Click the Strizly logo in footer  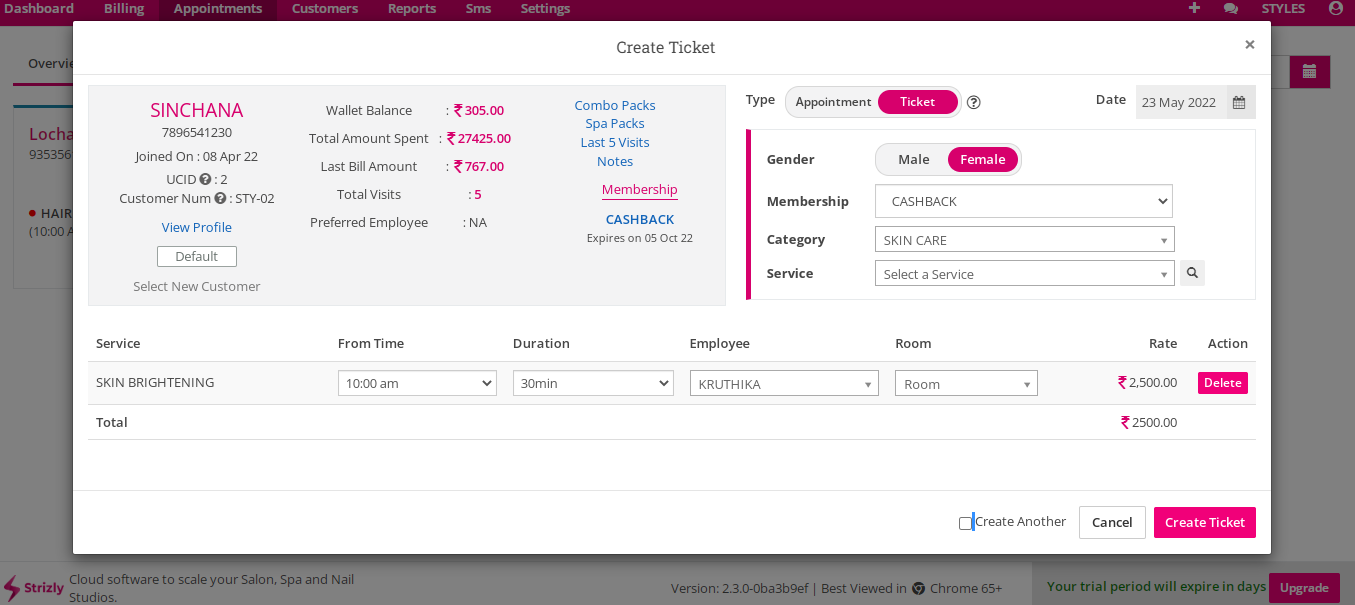pyautogui.click(x=34, y=588)
